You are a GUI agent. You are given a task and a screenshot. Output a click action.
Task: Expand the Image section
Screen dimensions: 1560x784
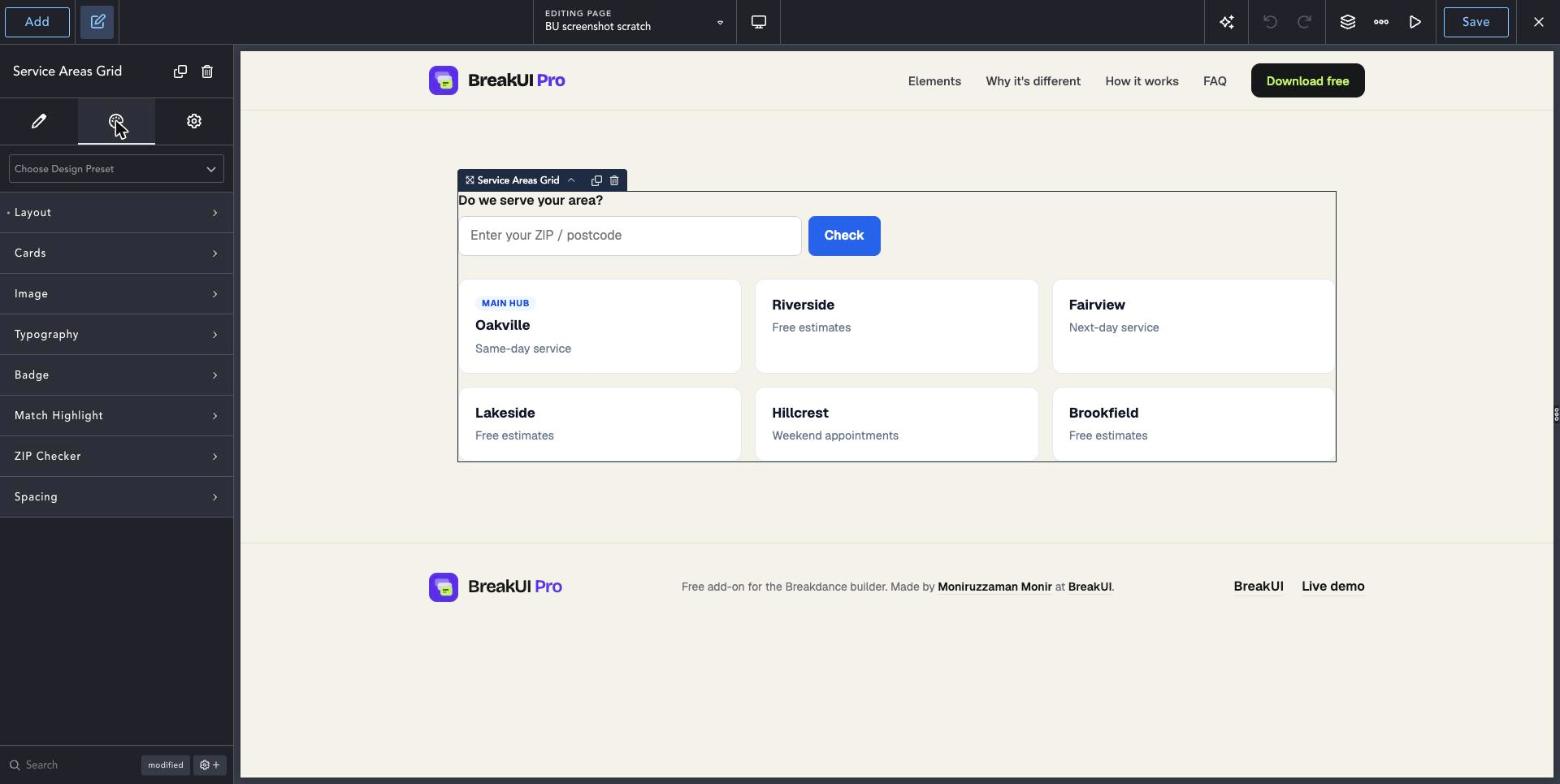coord(116,294)
